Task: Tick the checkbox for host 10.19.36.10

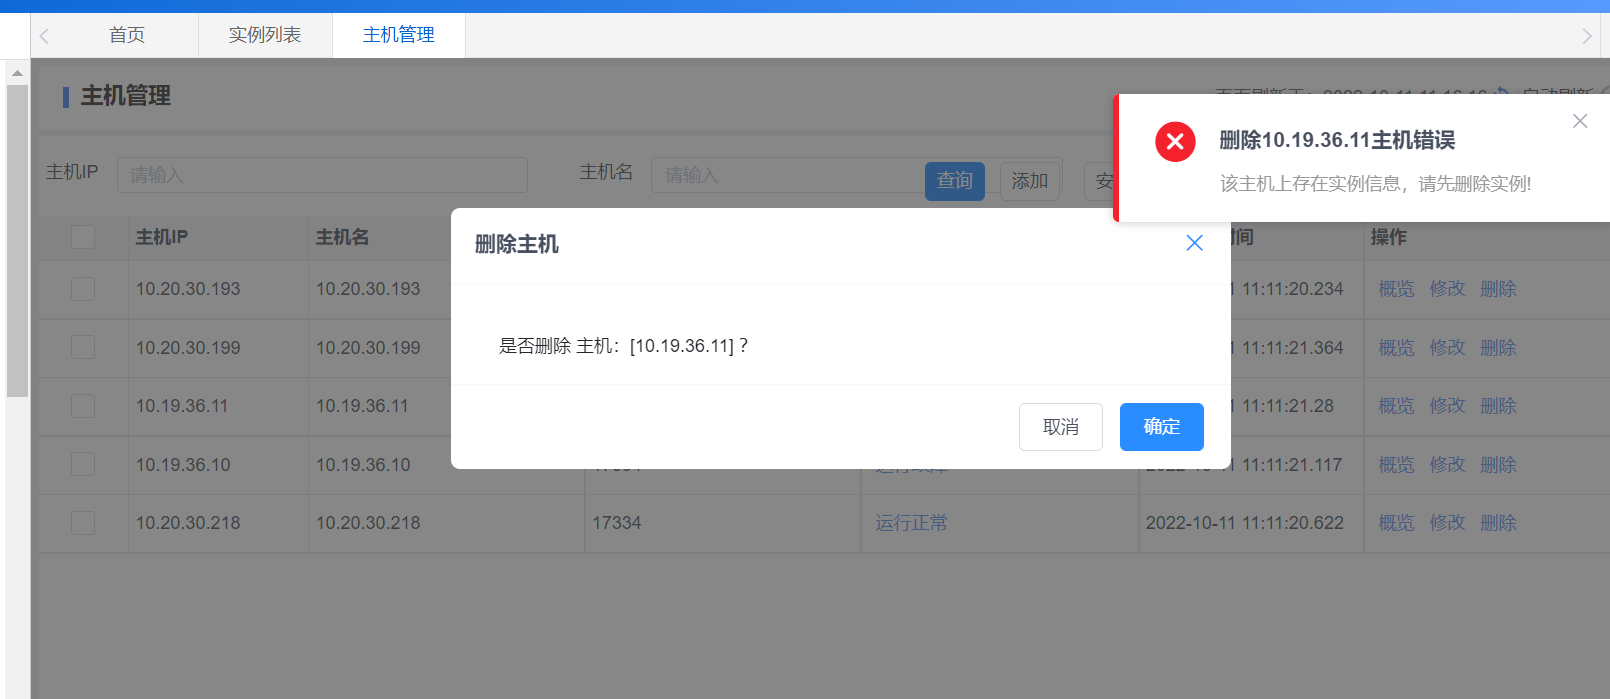Action: 83,465
